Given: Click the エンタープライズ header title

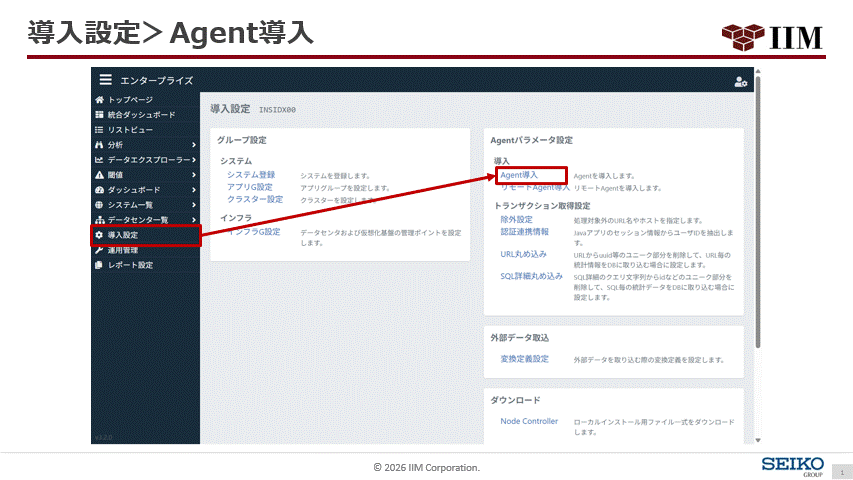Looking at the screenshot, I should tap(157, 81).
